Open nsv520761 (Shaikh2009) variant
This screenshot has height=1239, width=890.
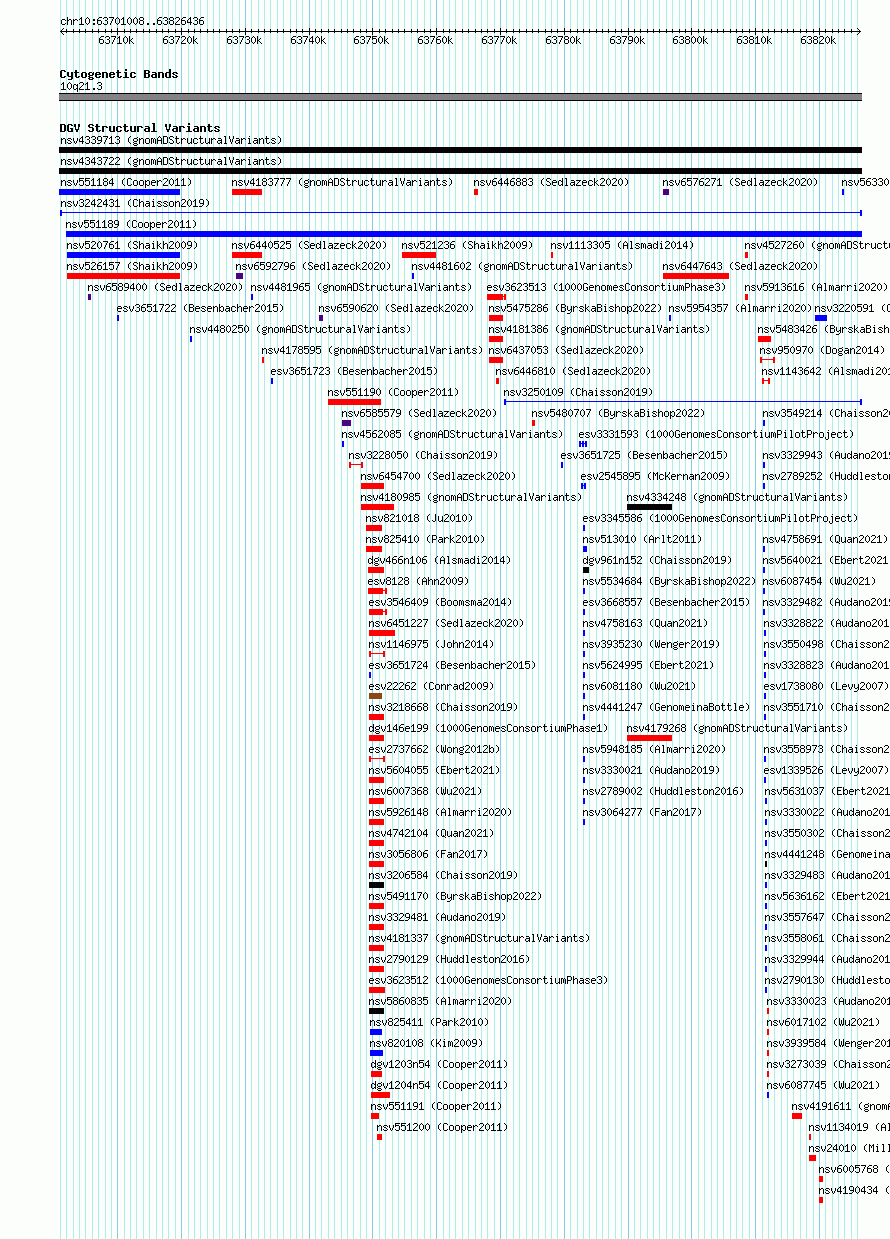click(x=132, y=245)
